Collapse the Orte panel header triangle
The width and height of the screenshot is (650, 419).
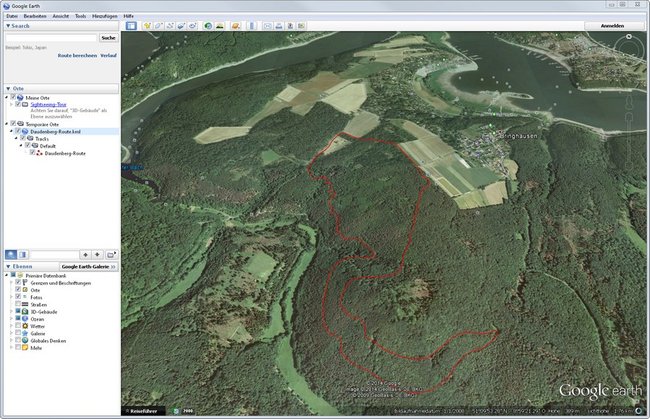tap(8, 88)
